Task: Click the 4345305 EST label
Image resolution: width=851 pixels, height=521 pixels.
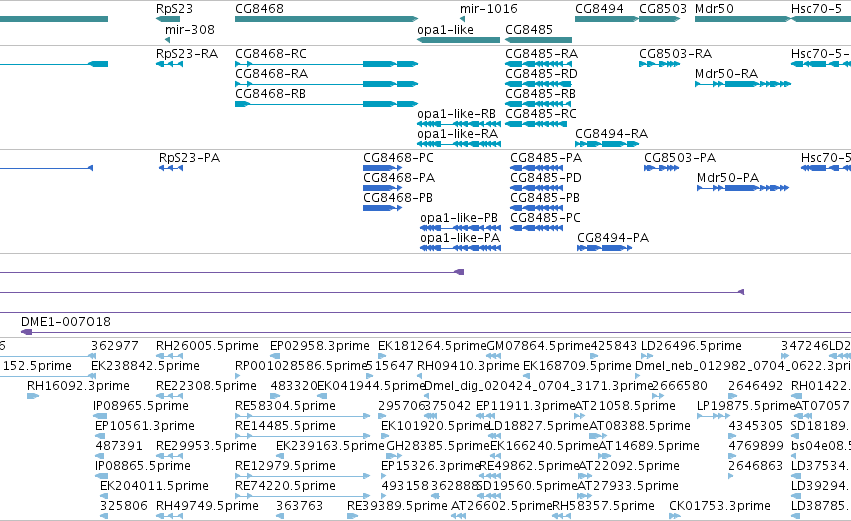Action: pyautogui.click(x=755, y=426)
